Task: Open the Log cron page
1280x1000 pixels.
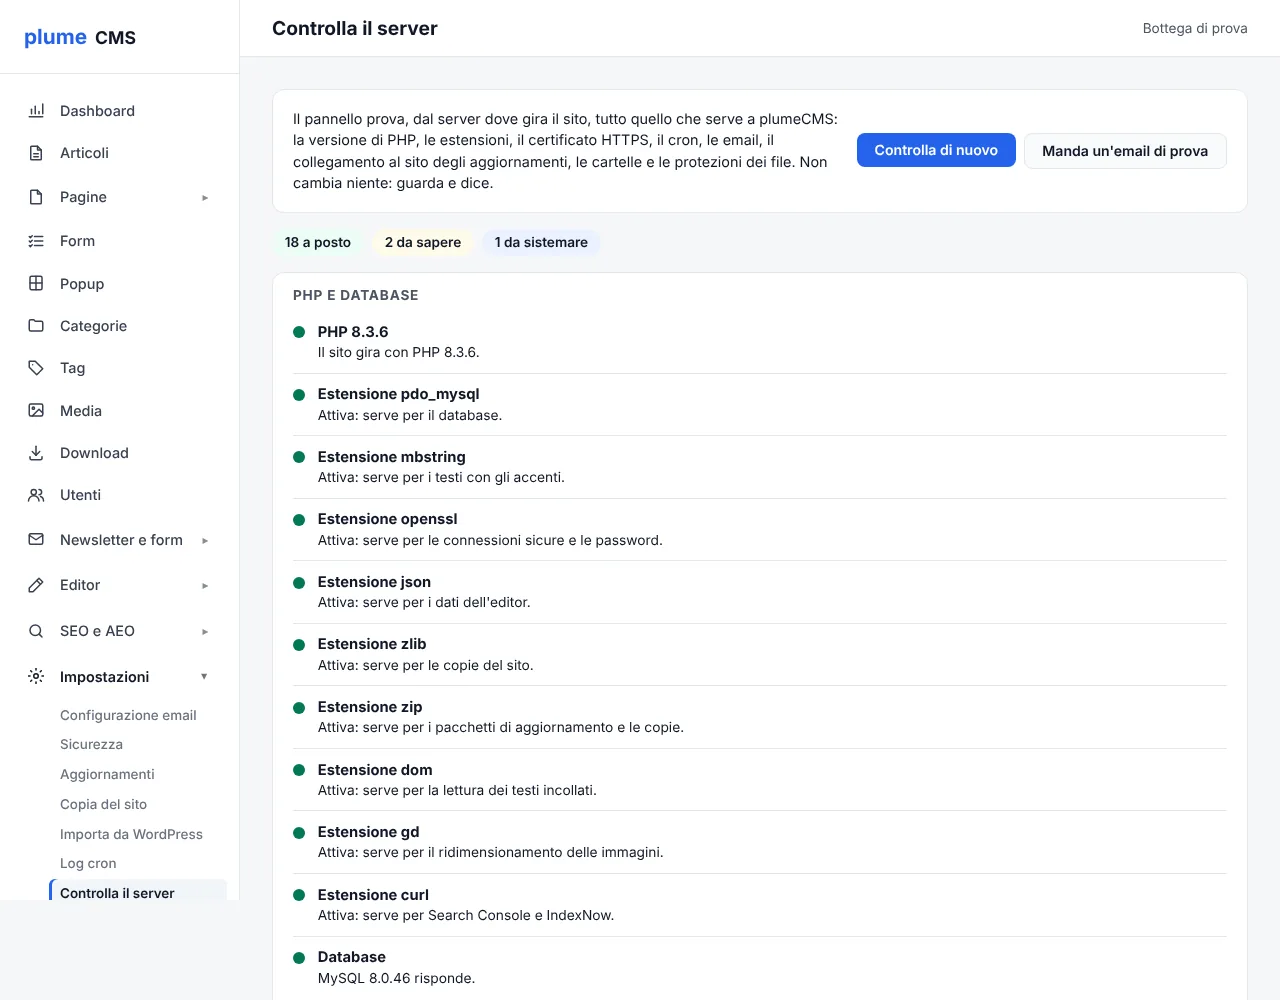Action: click(88, 863)
